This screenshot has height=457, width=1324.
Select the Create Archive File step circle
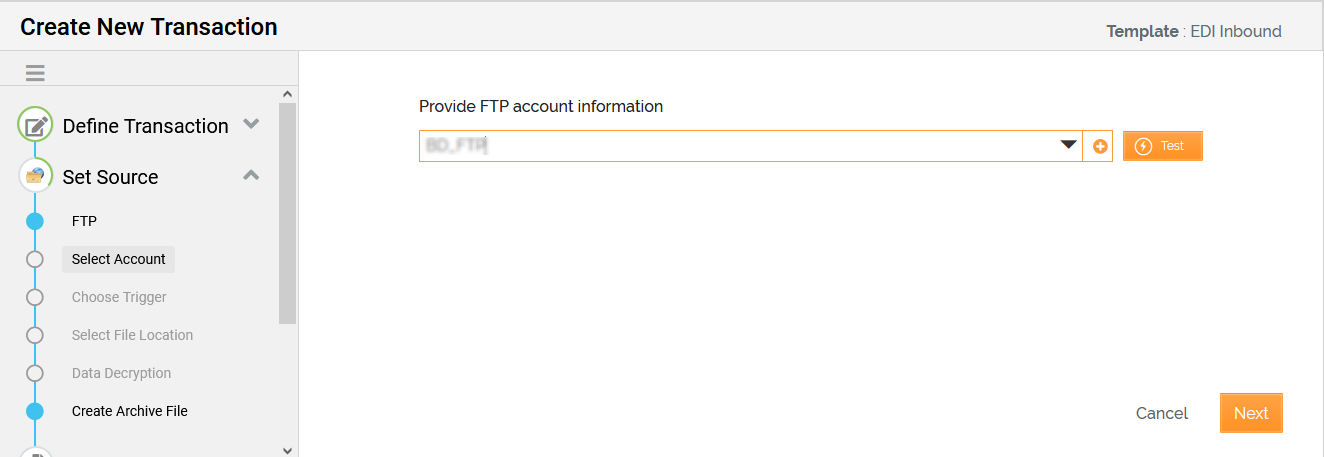[35, 411]
